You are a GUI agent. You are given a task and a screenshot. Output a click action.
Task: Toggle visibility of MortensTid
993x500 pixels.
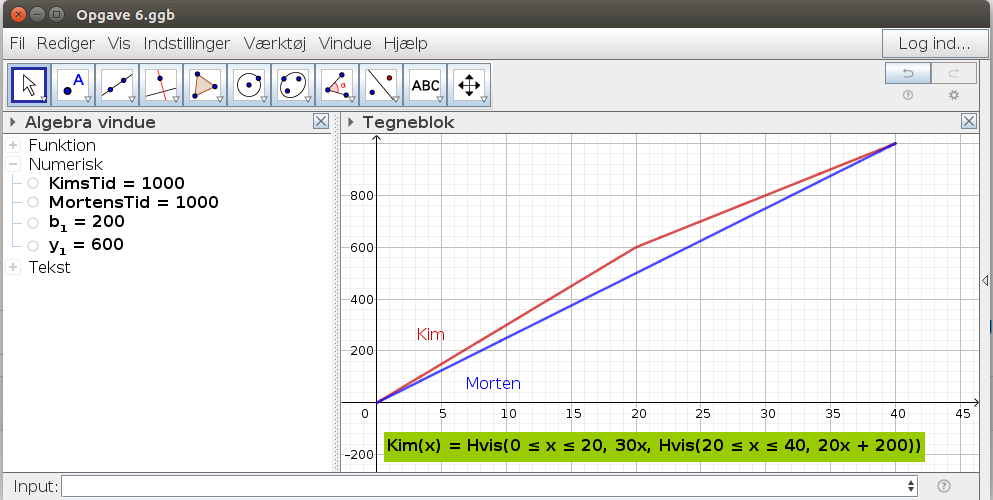33,202
